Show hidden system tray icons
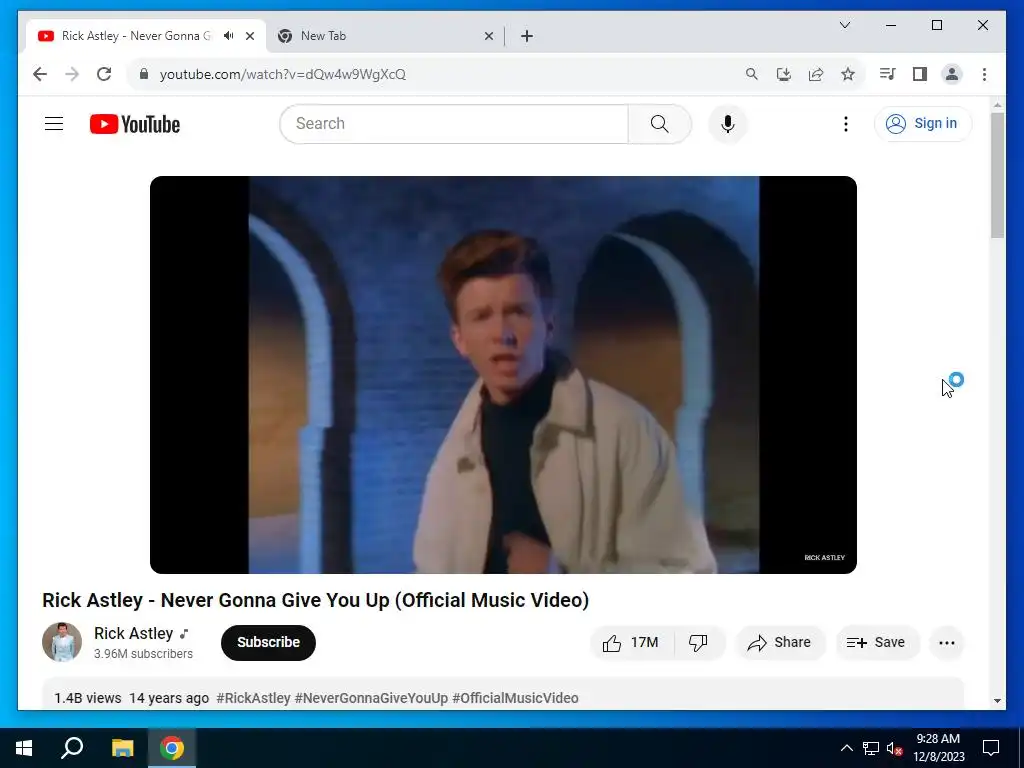Screen dimensions: 1024x768 pos(846,748)
